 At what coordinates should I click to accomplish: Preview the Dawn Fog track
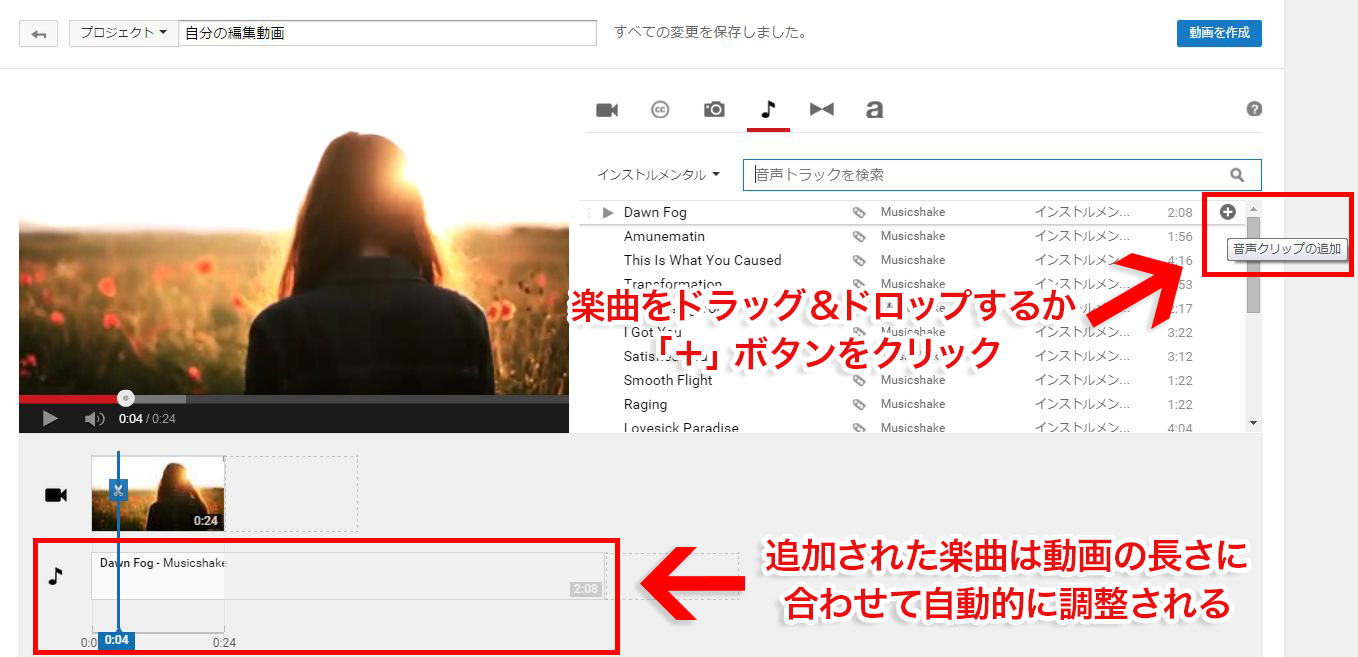tap(608, 212)
